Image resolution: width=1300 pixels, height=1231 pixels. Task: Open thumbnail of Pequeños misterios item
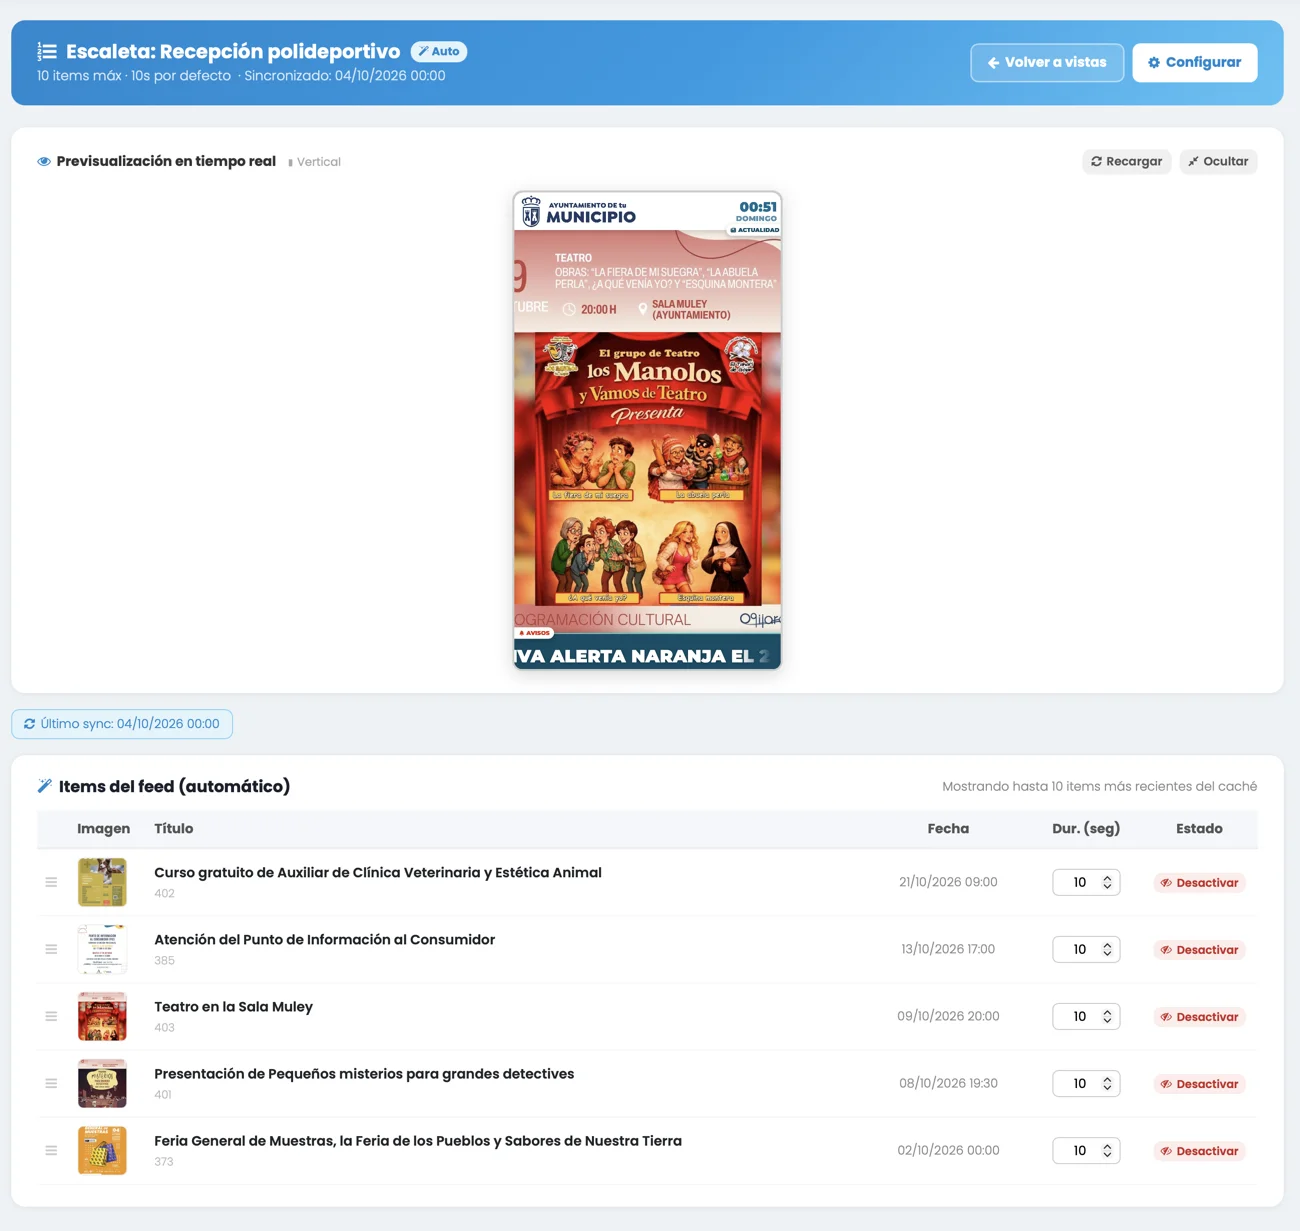click(x=102, y=1083)
